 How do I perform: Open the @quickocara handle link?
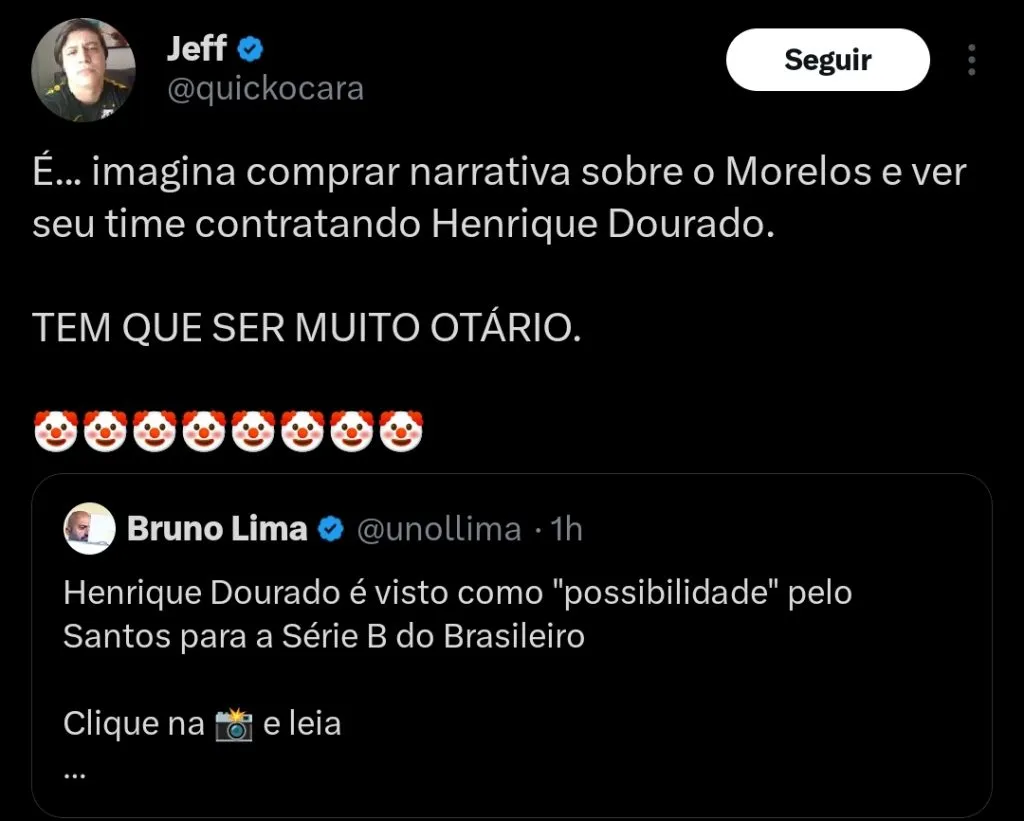(265, 90)
